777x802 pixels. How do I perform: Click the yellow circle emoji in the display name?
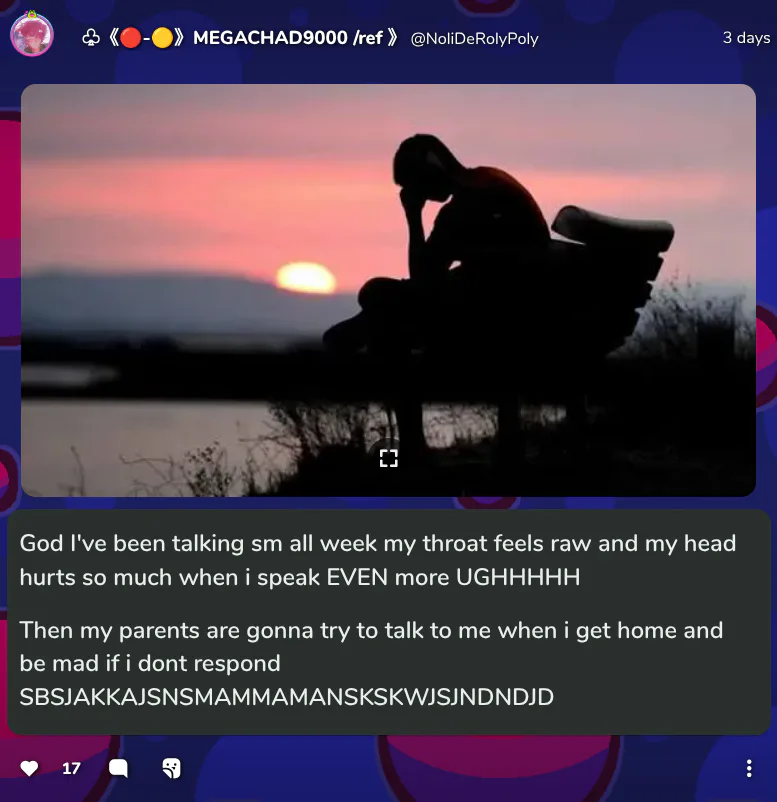163,38
